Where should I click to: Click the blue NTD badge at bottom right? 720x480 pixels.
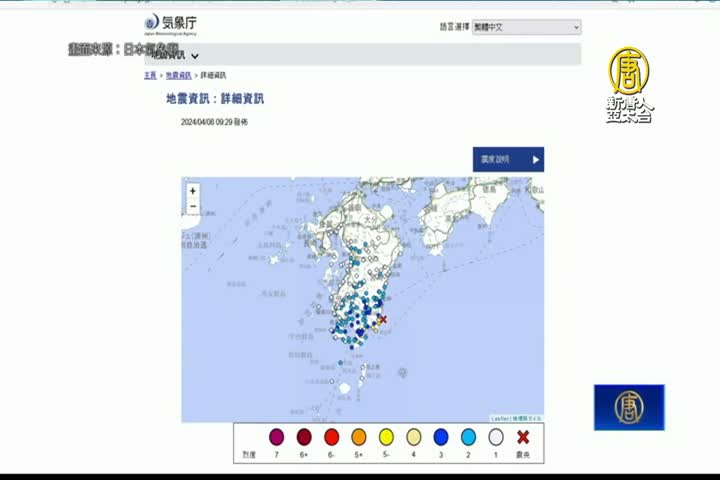click(628, 407)
